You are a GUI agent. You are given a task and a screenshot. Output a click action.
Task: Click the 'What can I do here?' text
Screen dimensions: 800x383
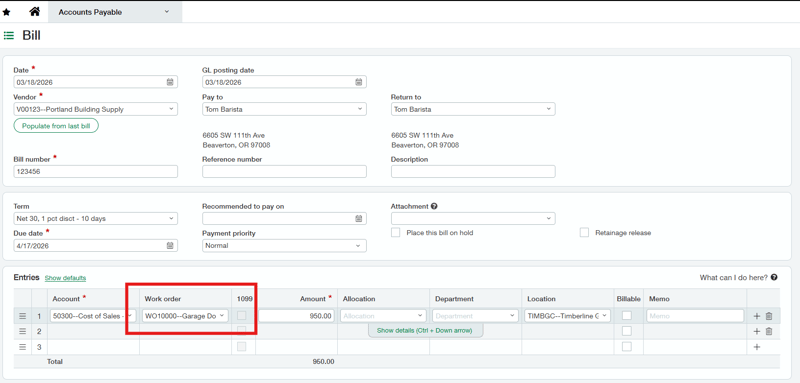pyautogui.click(x=734, y=277)
